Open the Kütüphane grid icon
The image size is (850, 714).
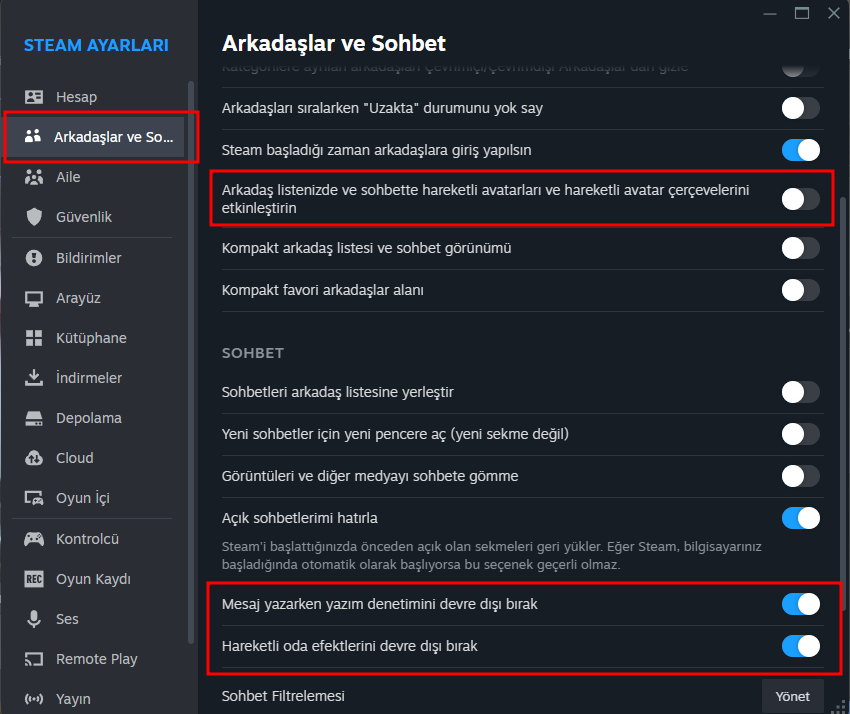pyautogui.click(x=34, y=338)
